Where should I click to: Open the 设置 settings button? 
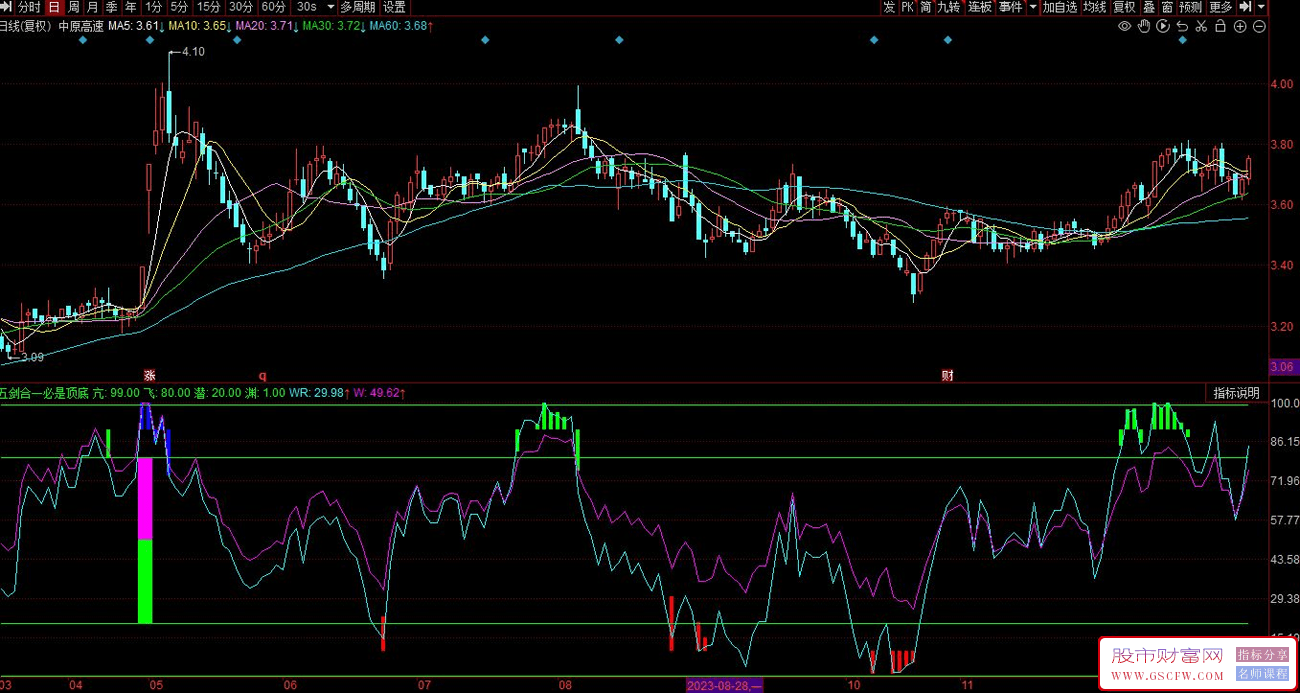pyautogui.click(x=394, y=7)
